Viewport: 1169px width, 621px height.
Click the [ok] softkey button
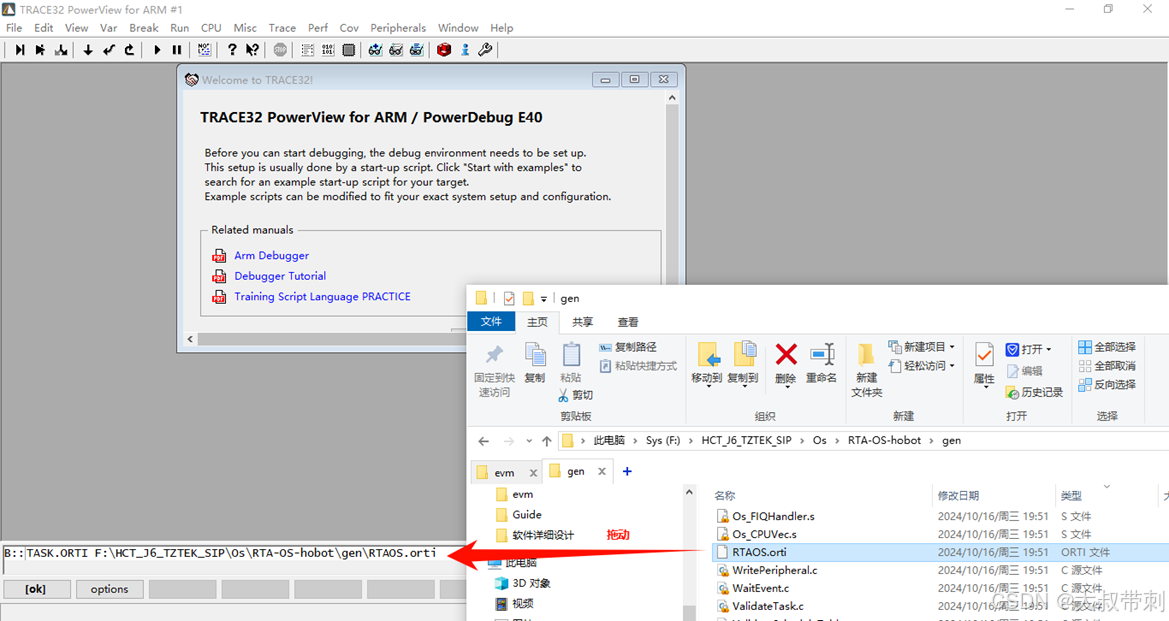click(x=36, y=589)
